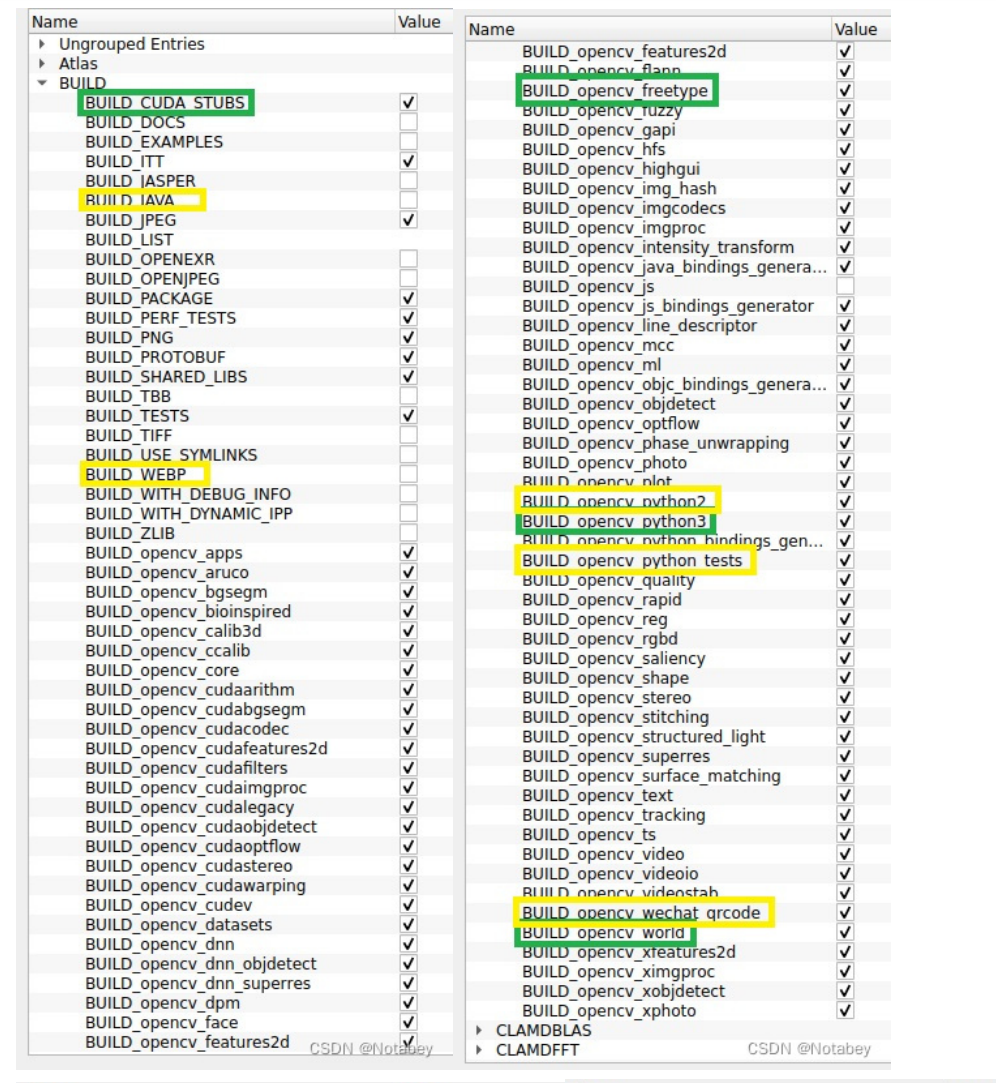
Task: Select the BUILD_opencv_saliency entry
Action: point(614,658)
